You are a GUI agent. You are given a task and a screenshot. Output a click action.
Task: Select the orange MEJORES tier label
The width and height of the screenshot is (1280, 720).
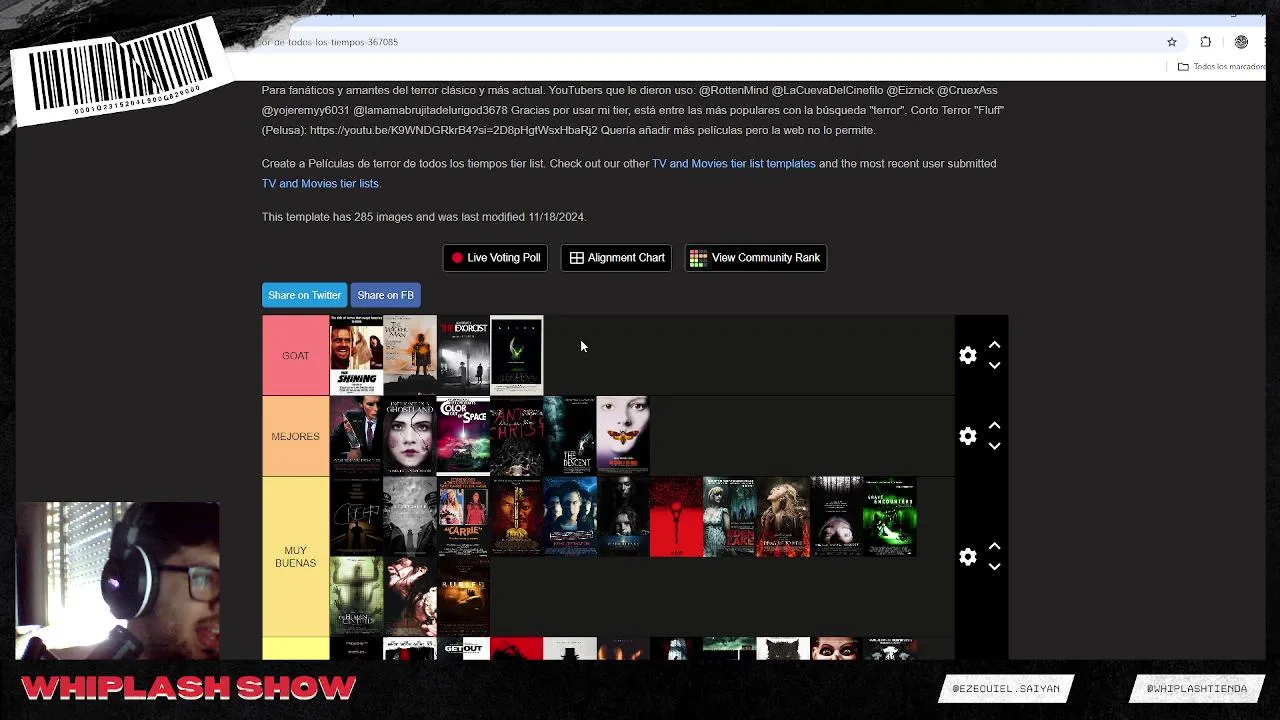[x=295, y=436]
